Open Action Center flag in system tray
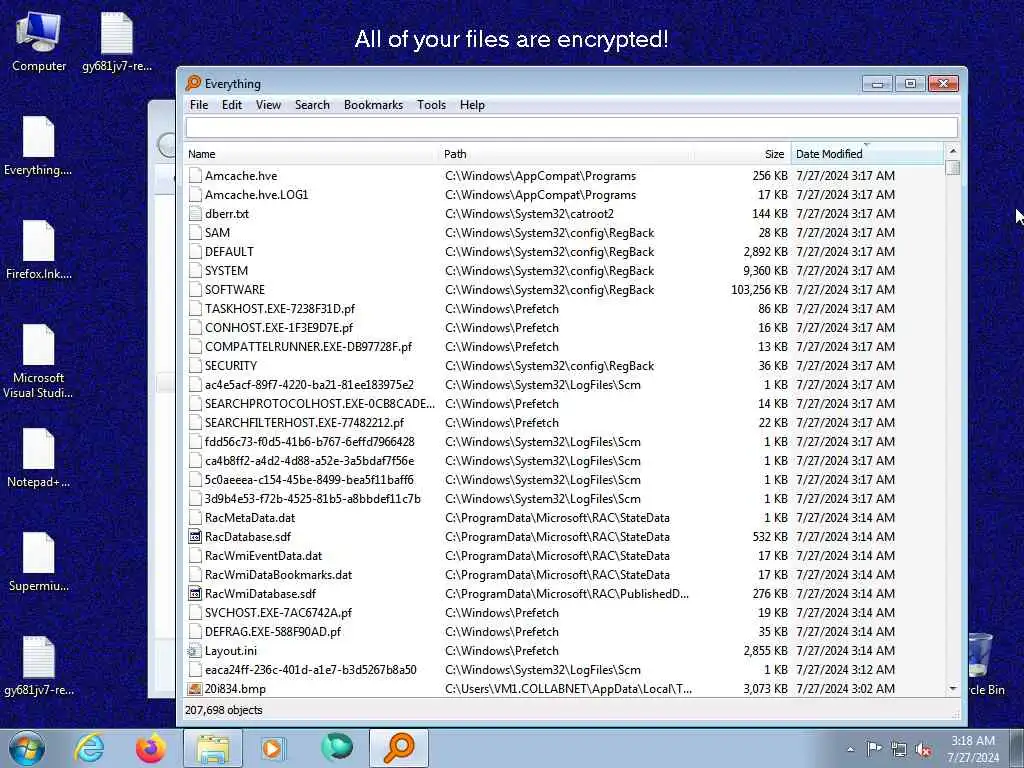 (x=874, y=749)
